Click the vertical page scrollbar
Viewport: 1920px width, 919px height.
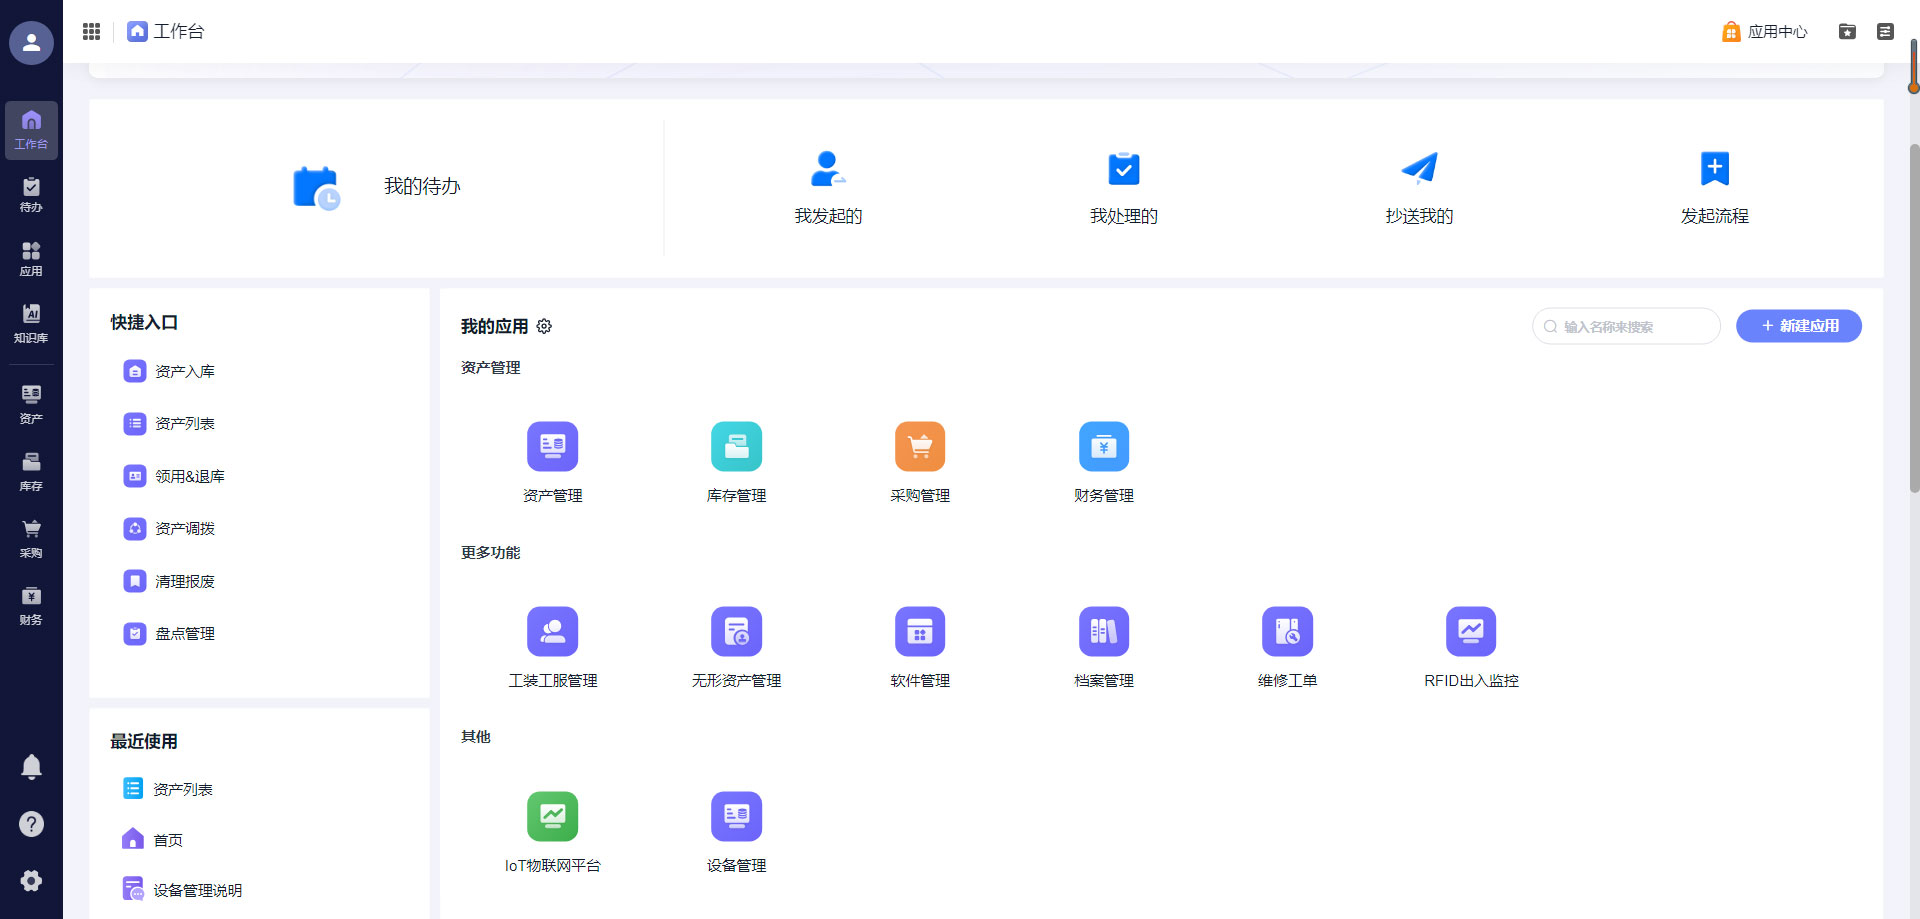[x=1913, y=320]
